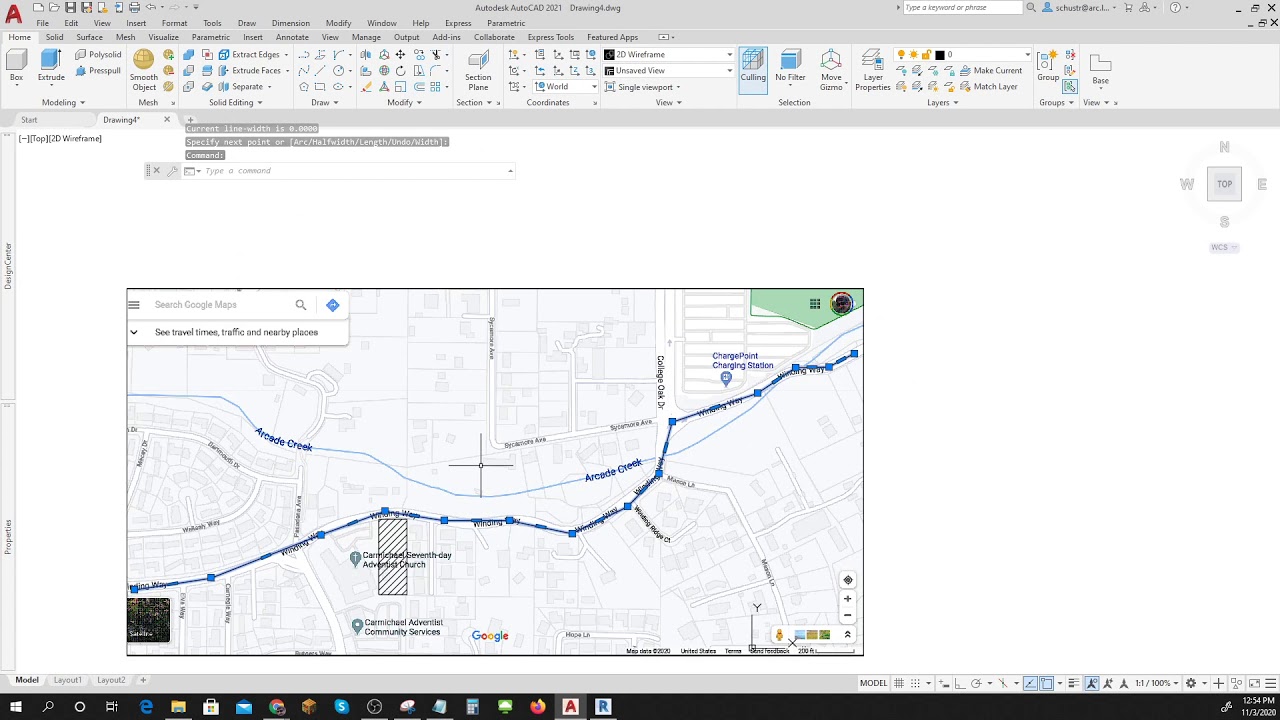The image size is (1280, 720).
Task: Open the DesignCenter side palette
Action: (x=7, y=266)
